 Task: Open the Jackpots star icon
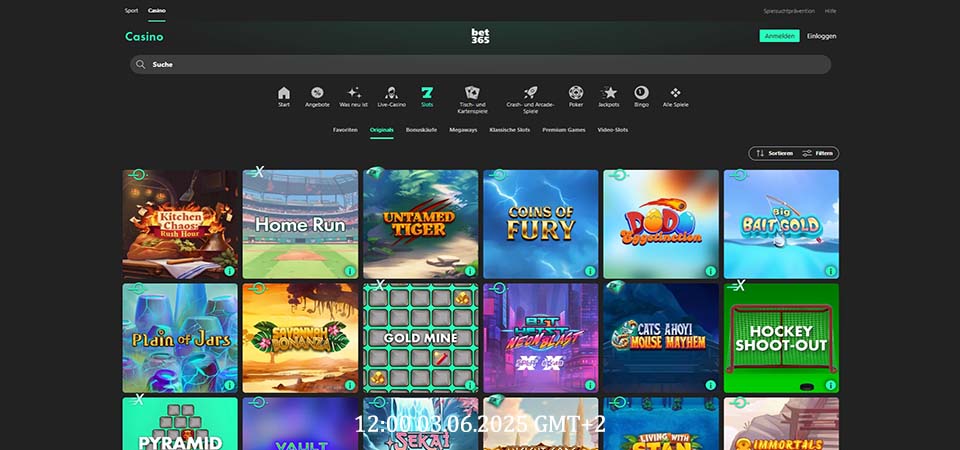tap(610, 93)
